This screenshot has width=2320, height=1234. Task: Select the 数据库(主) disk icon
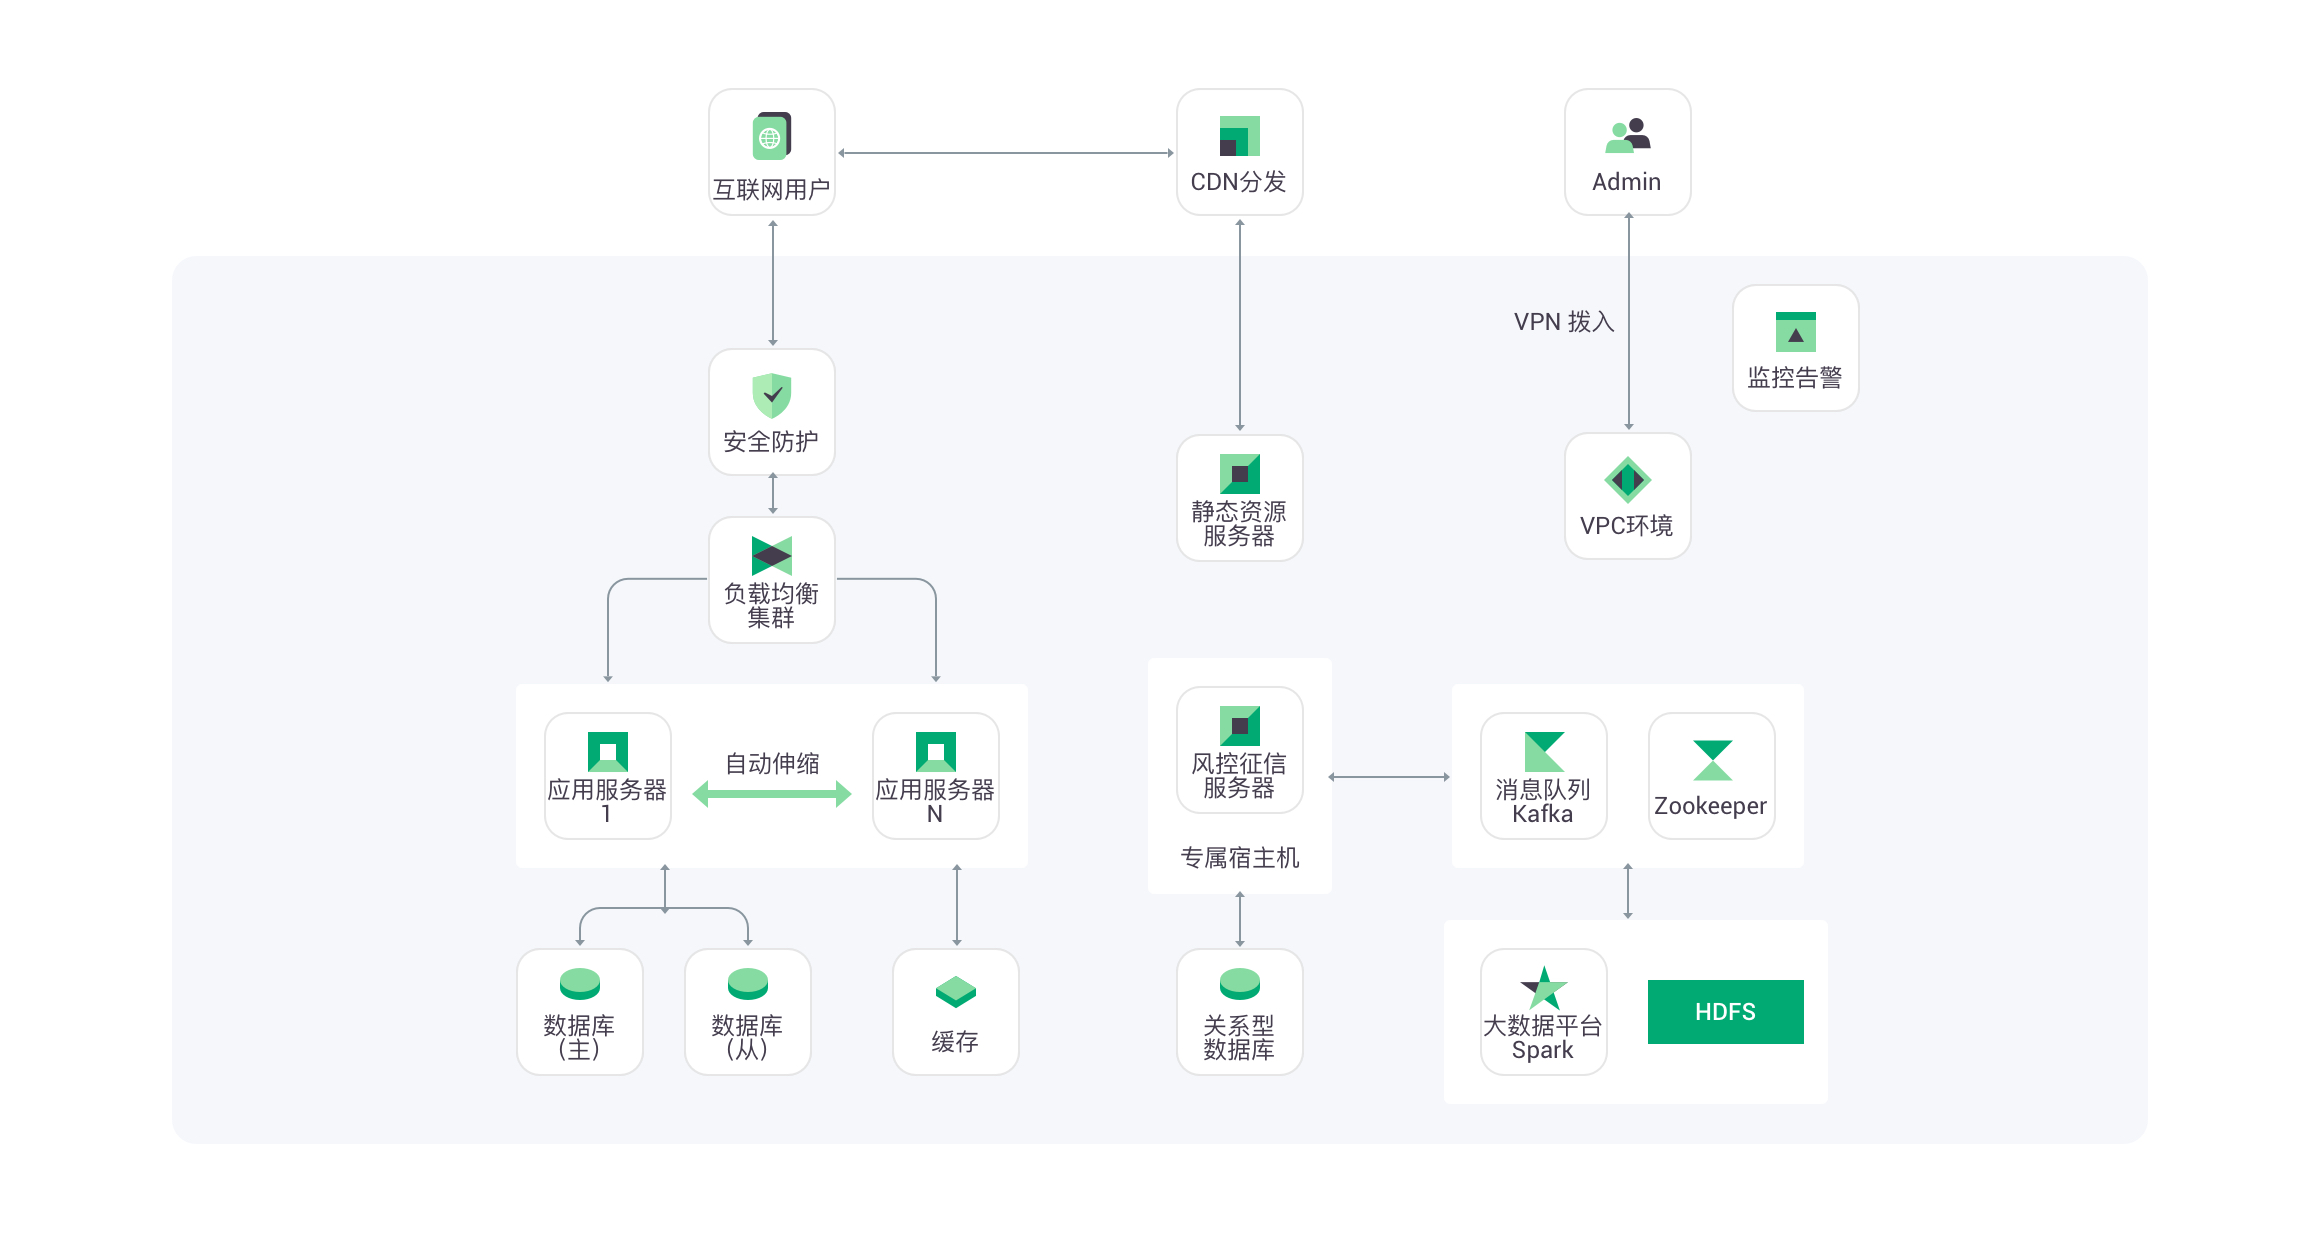point(580,984)
